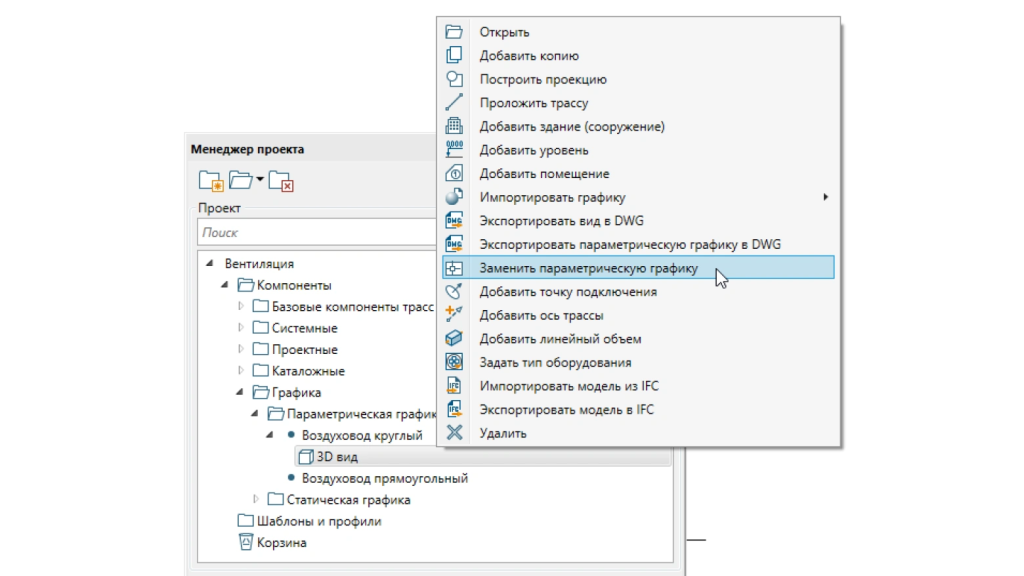Collapse the Вентиляция root node
Screen dimensions: 1024x576
point(210,264)
